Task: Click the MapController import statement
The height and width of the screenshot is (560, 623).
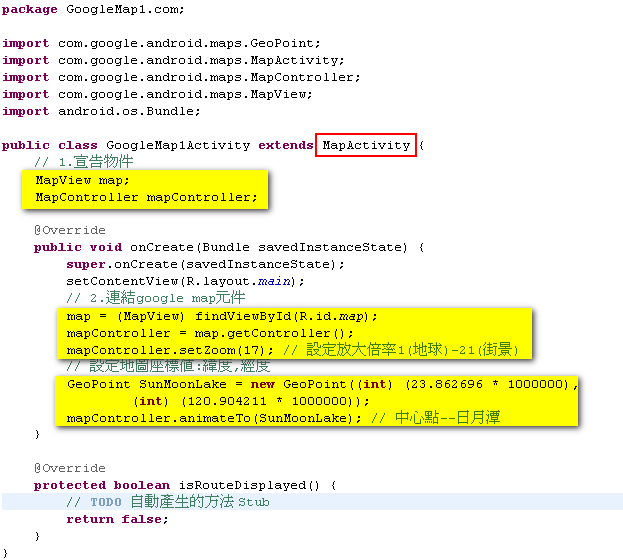Action: point(181,77)
